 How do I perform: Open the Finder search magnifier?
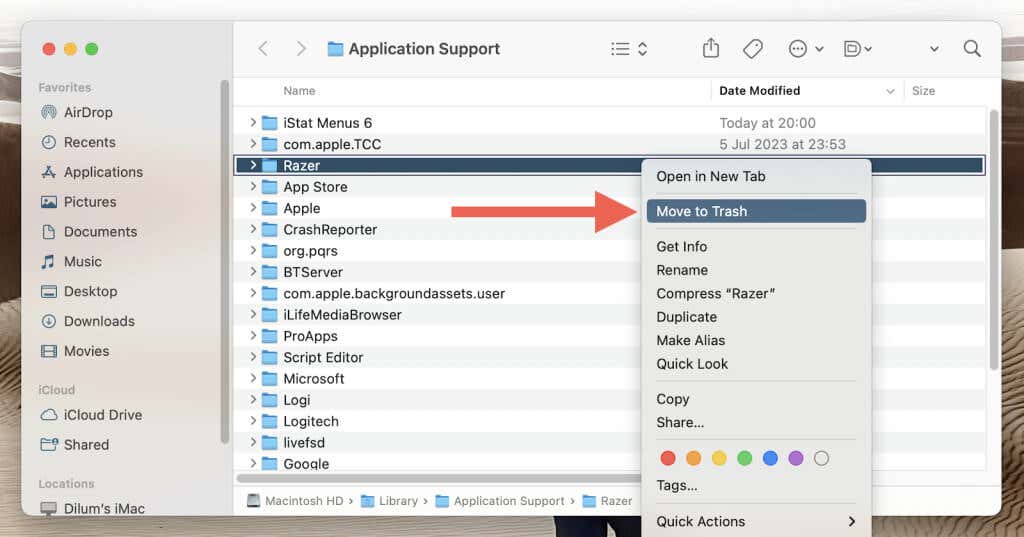(972, 49)
